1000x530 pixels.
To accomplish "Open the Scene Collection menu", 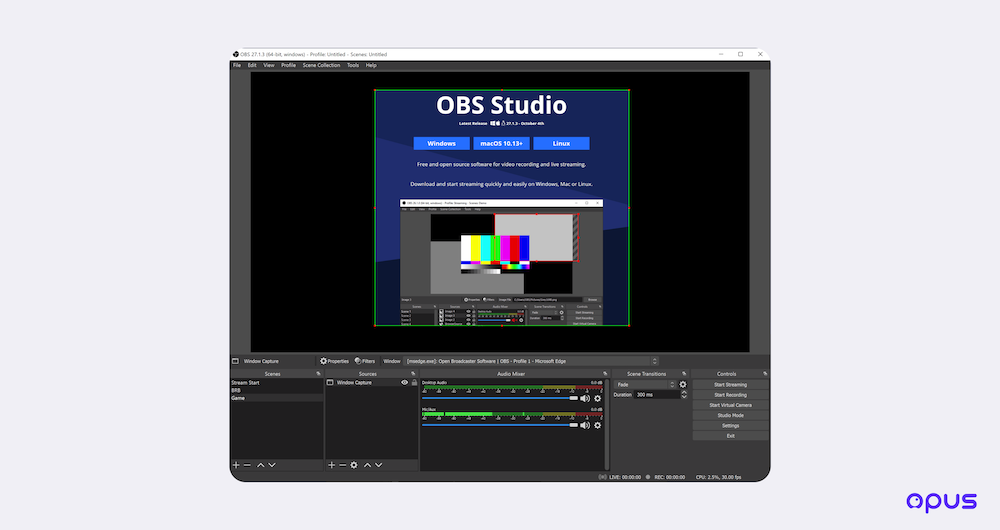I will point(321,65).
